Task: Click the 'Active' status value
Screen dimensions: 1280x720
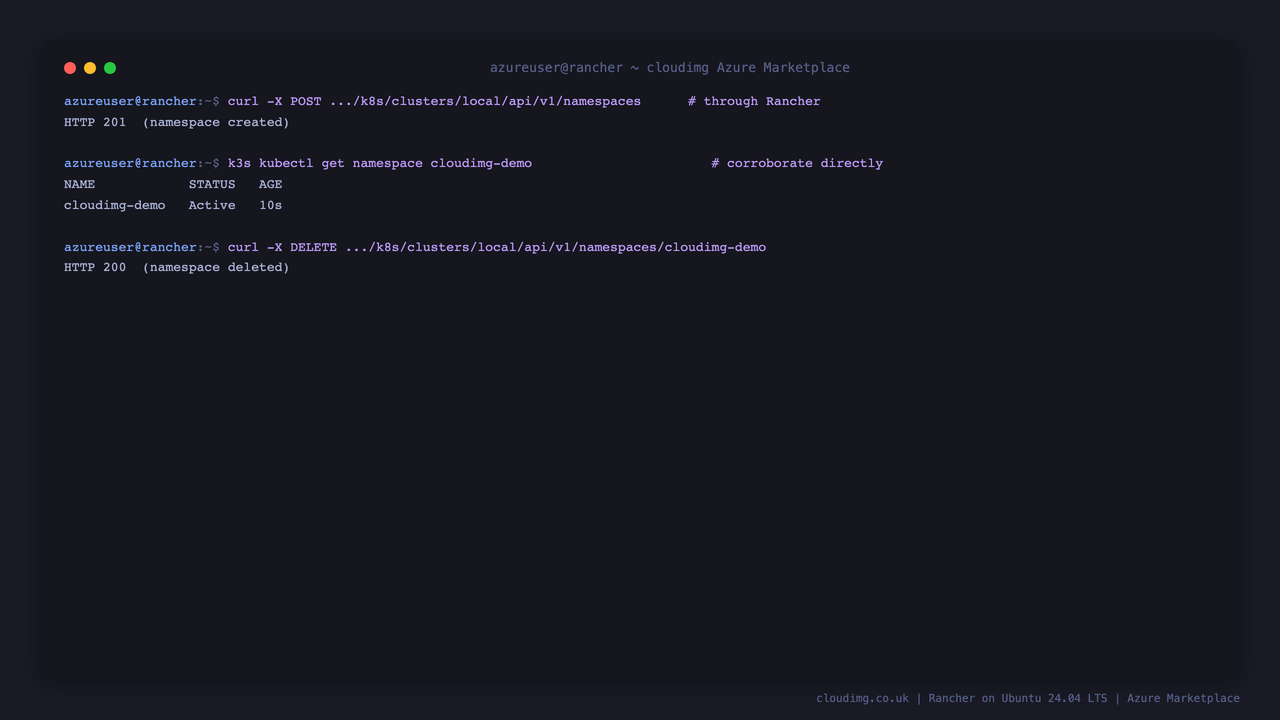Action: pyautogui.click(x=212, y=205)
